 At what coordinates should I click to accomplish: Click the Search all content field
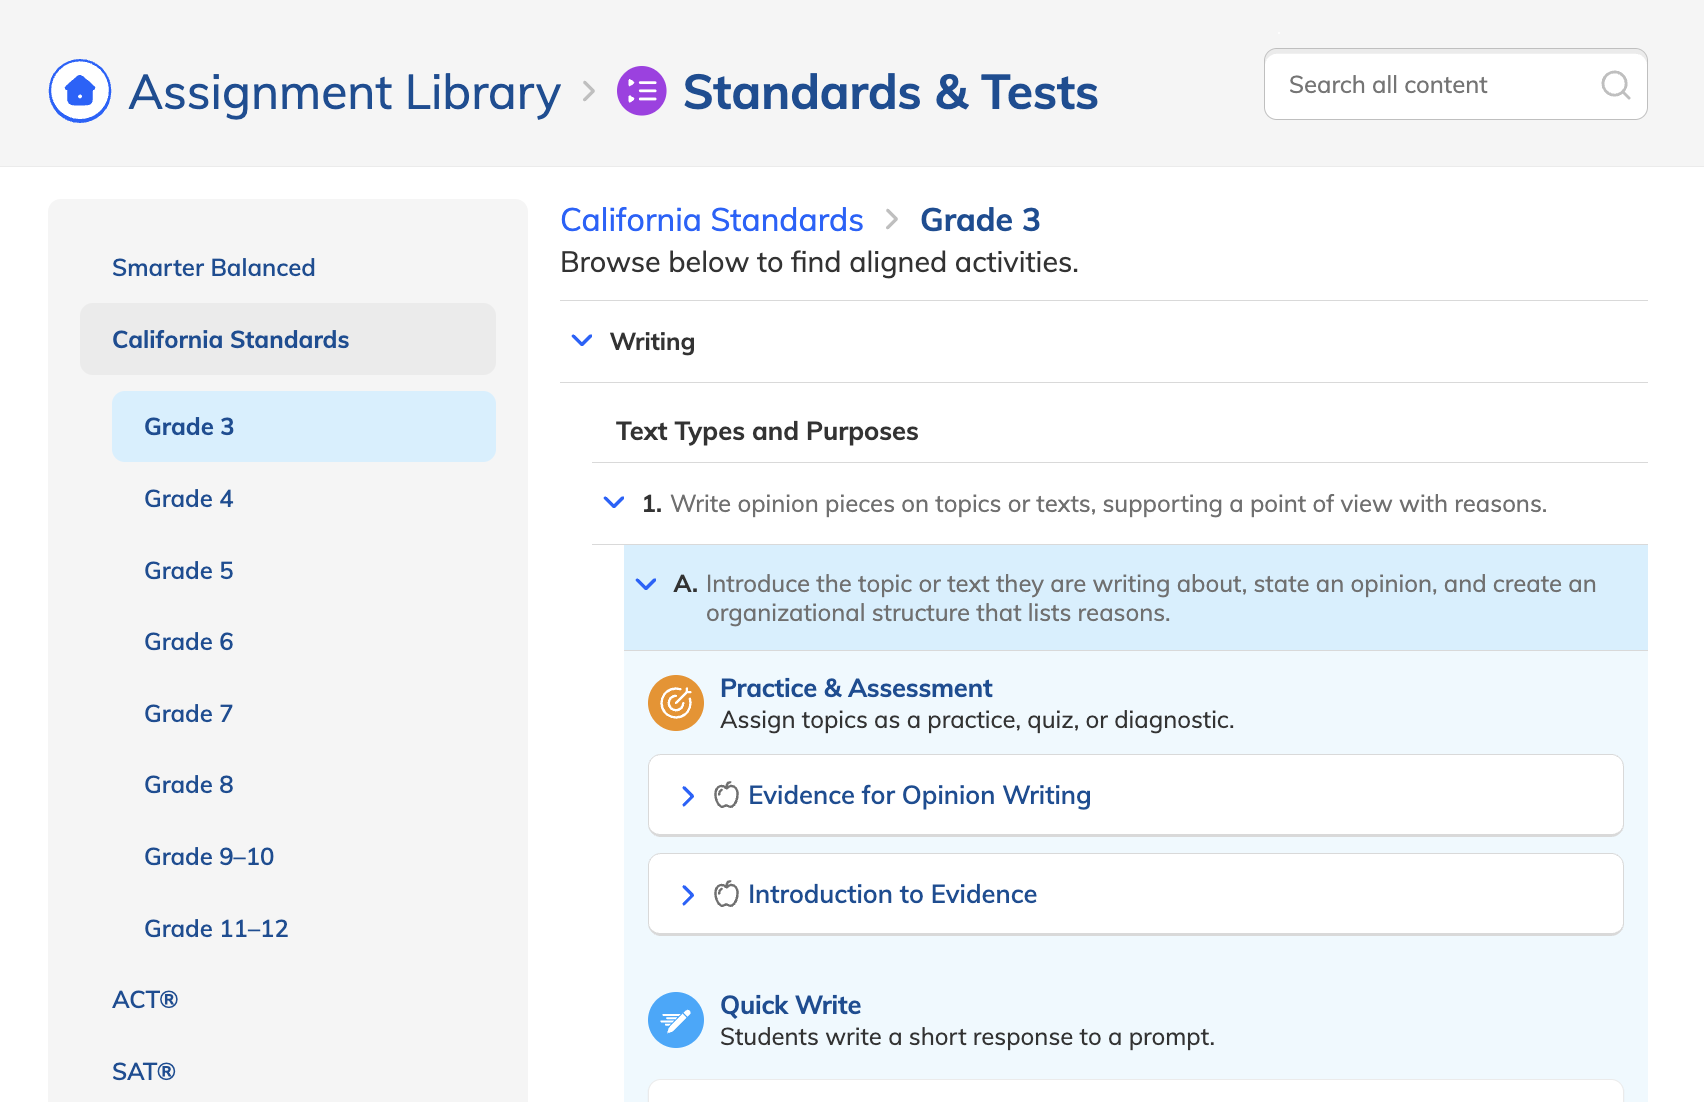(1455, 85)
